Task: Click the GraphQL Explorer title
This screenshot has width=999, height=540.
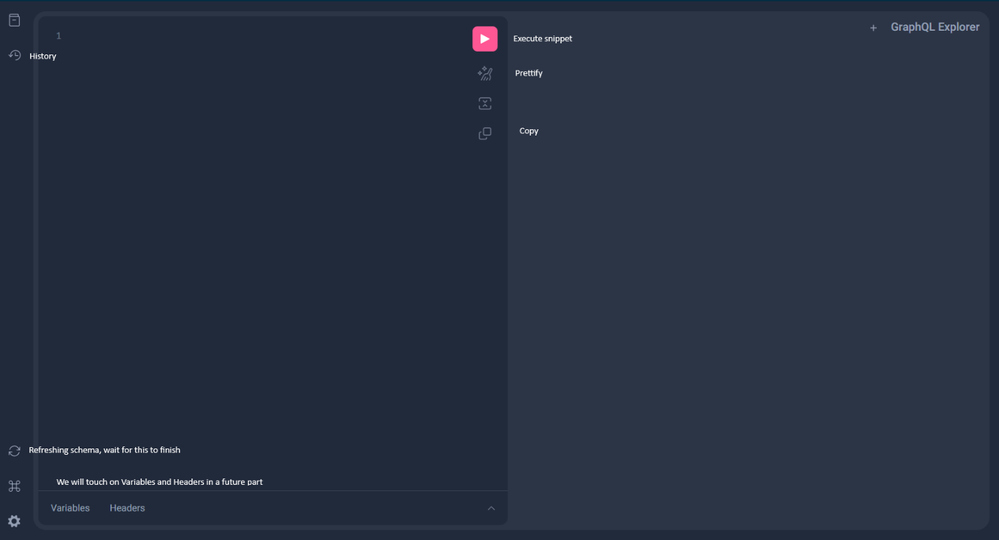Action: click(x=935, y=27)
